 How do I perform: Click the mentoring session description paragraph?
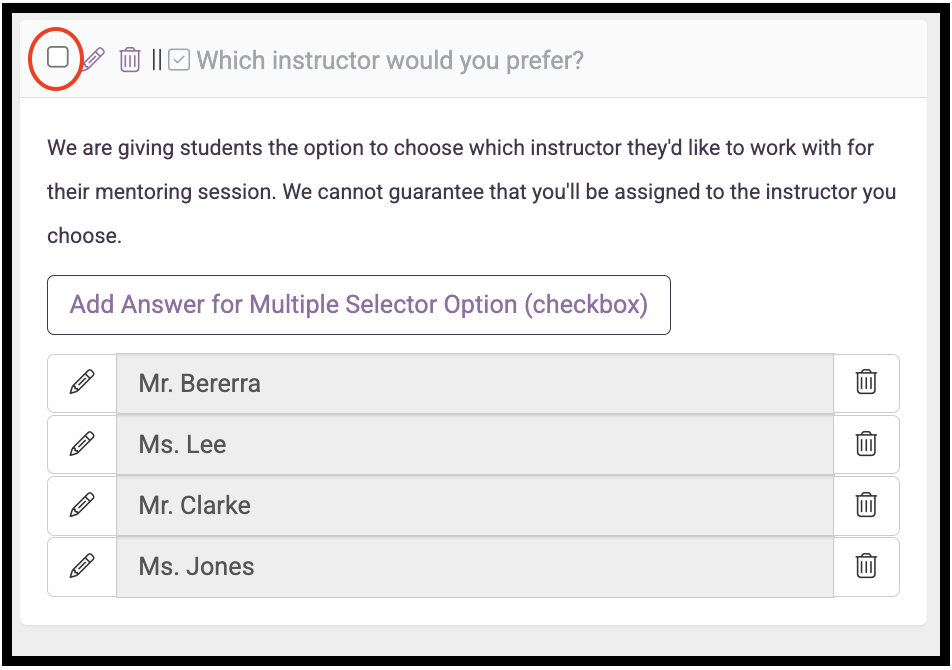472,192
